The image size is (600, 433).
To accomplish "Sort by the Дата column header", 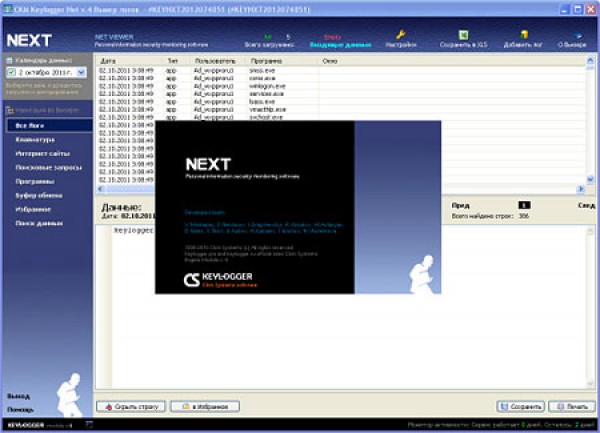I will pos(129,61).
